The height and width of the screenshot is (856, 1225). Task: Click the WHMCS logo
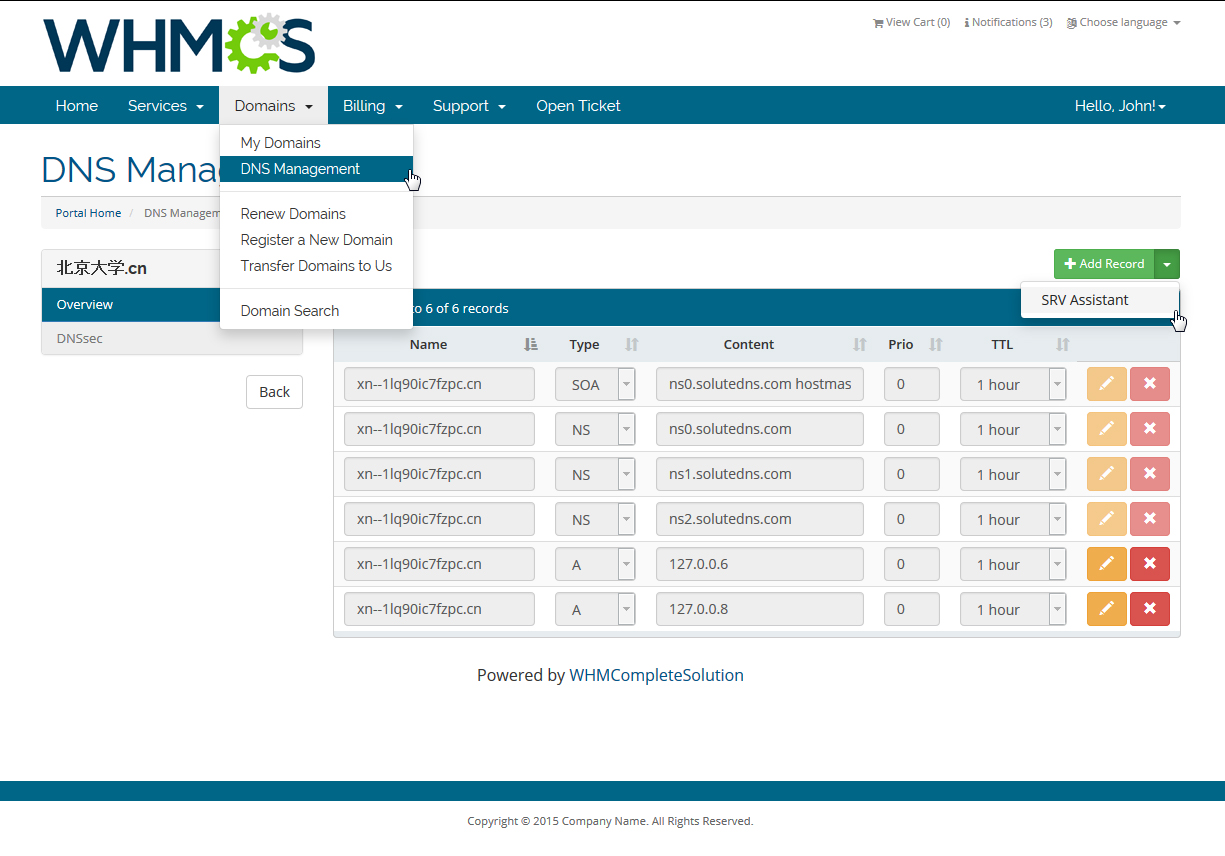pyautogui.click(x=179, y=45)
